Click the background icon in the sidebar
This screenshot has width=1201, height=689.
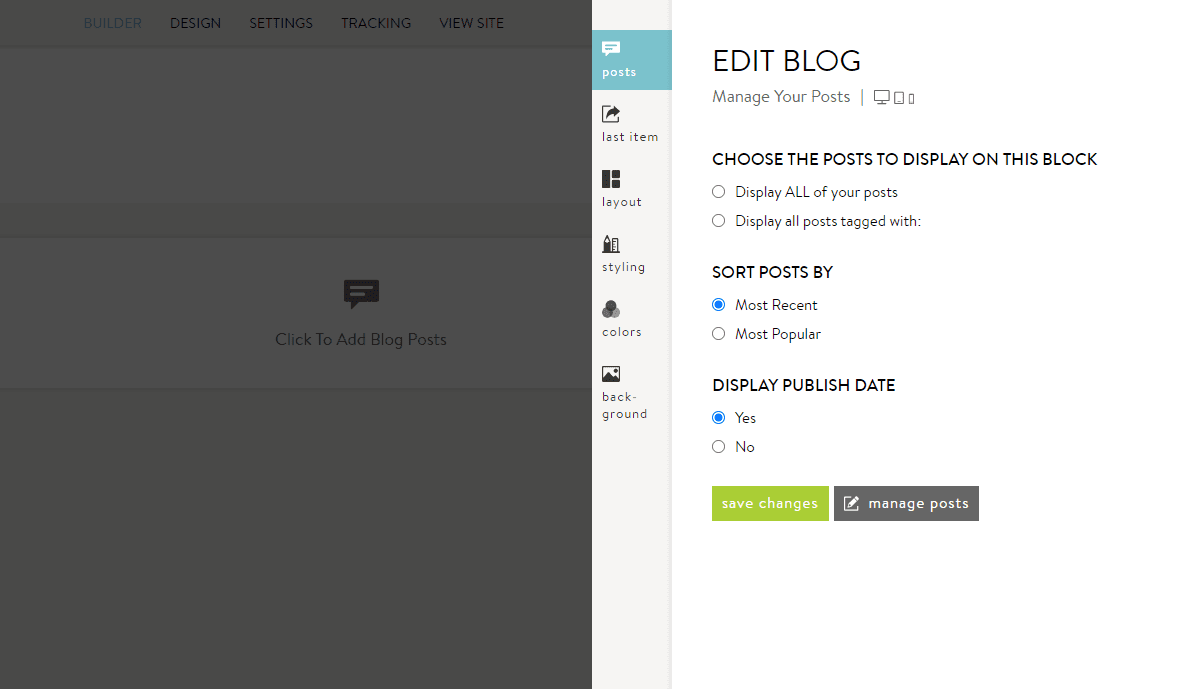click(622, 390)
